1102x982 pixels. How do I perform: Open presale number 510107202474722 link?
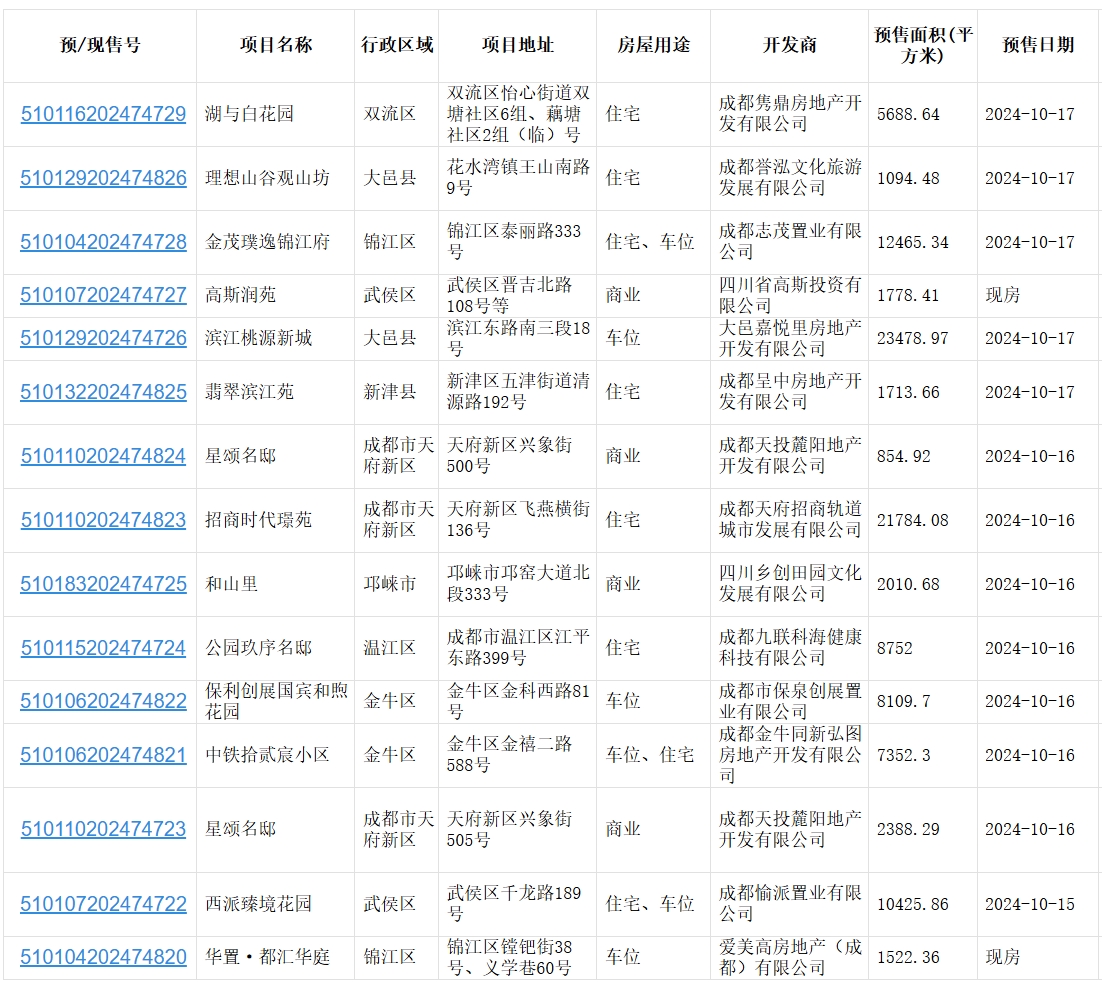[x=103, y=904]
